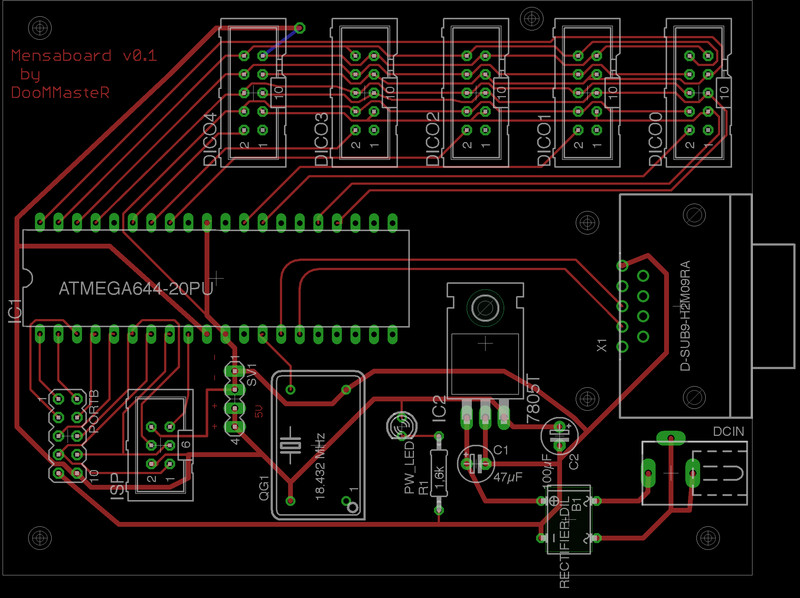Select the ISP programming header
The height and width of the screenshot is (598, 800).
coord(157,436)
